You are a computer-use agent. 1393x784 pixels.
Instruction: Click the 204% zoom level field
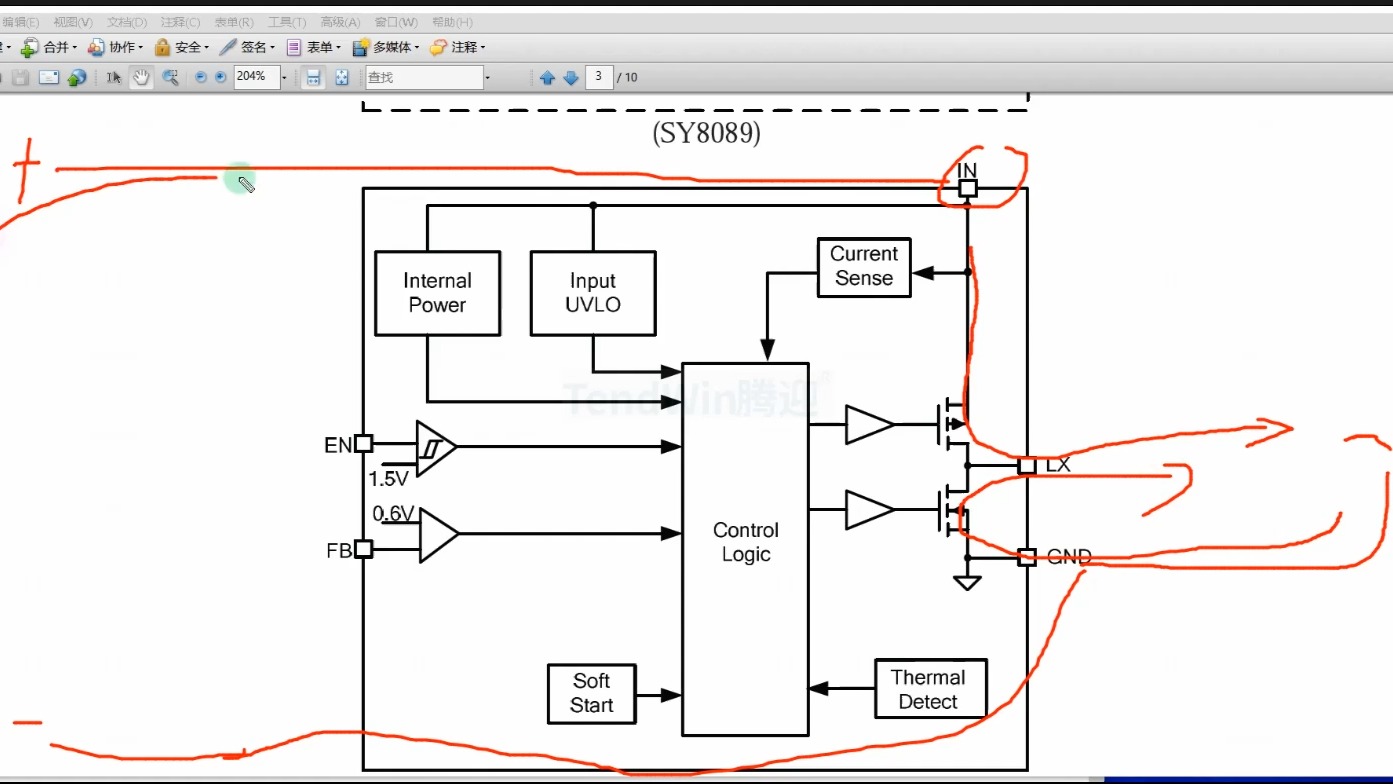pos(256,77)
